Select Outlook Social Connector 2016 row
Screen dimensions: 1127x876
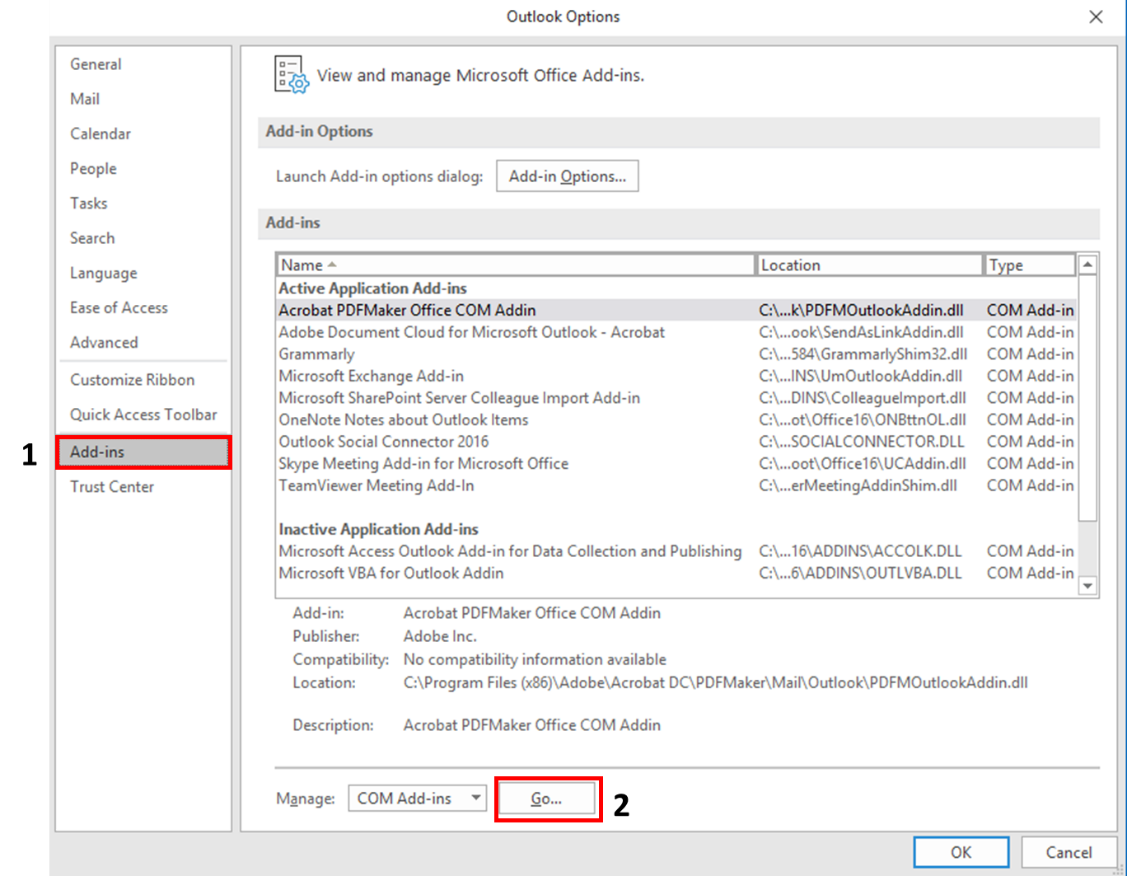click(x=676, y=442)
